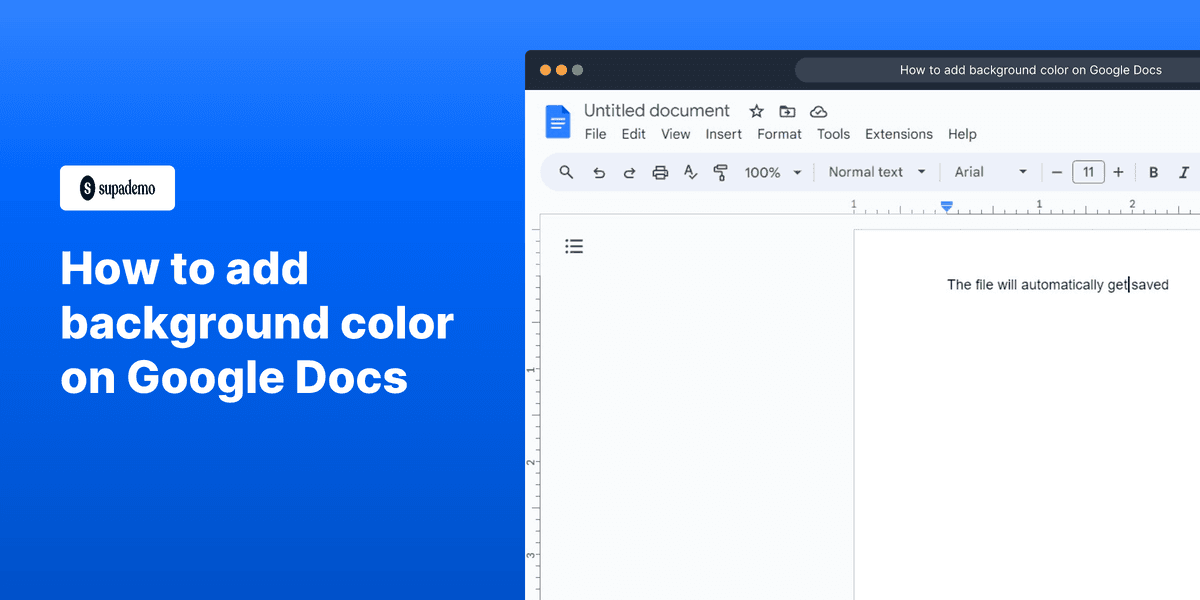Run the spelling check icon

[x=690, y=172]
